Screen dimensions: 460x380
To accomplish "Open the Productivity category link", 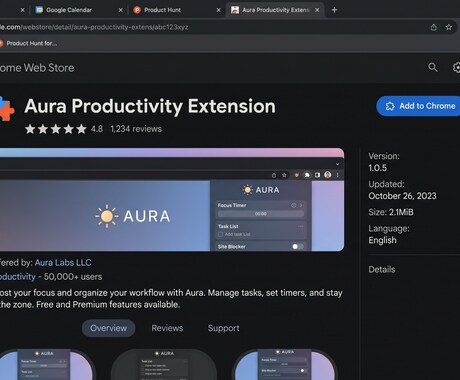I will [18, 277].
